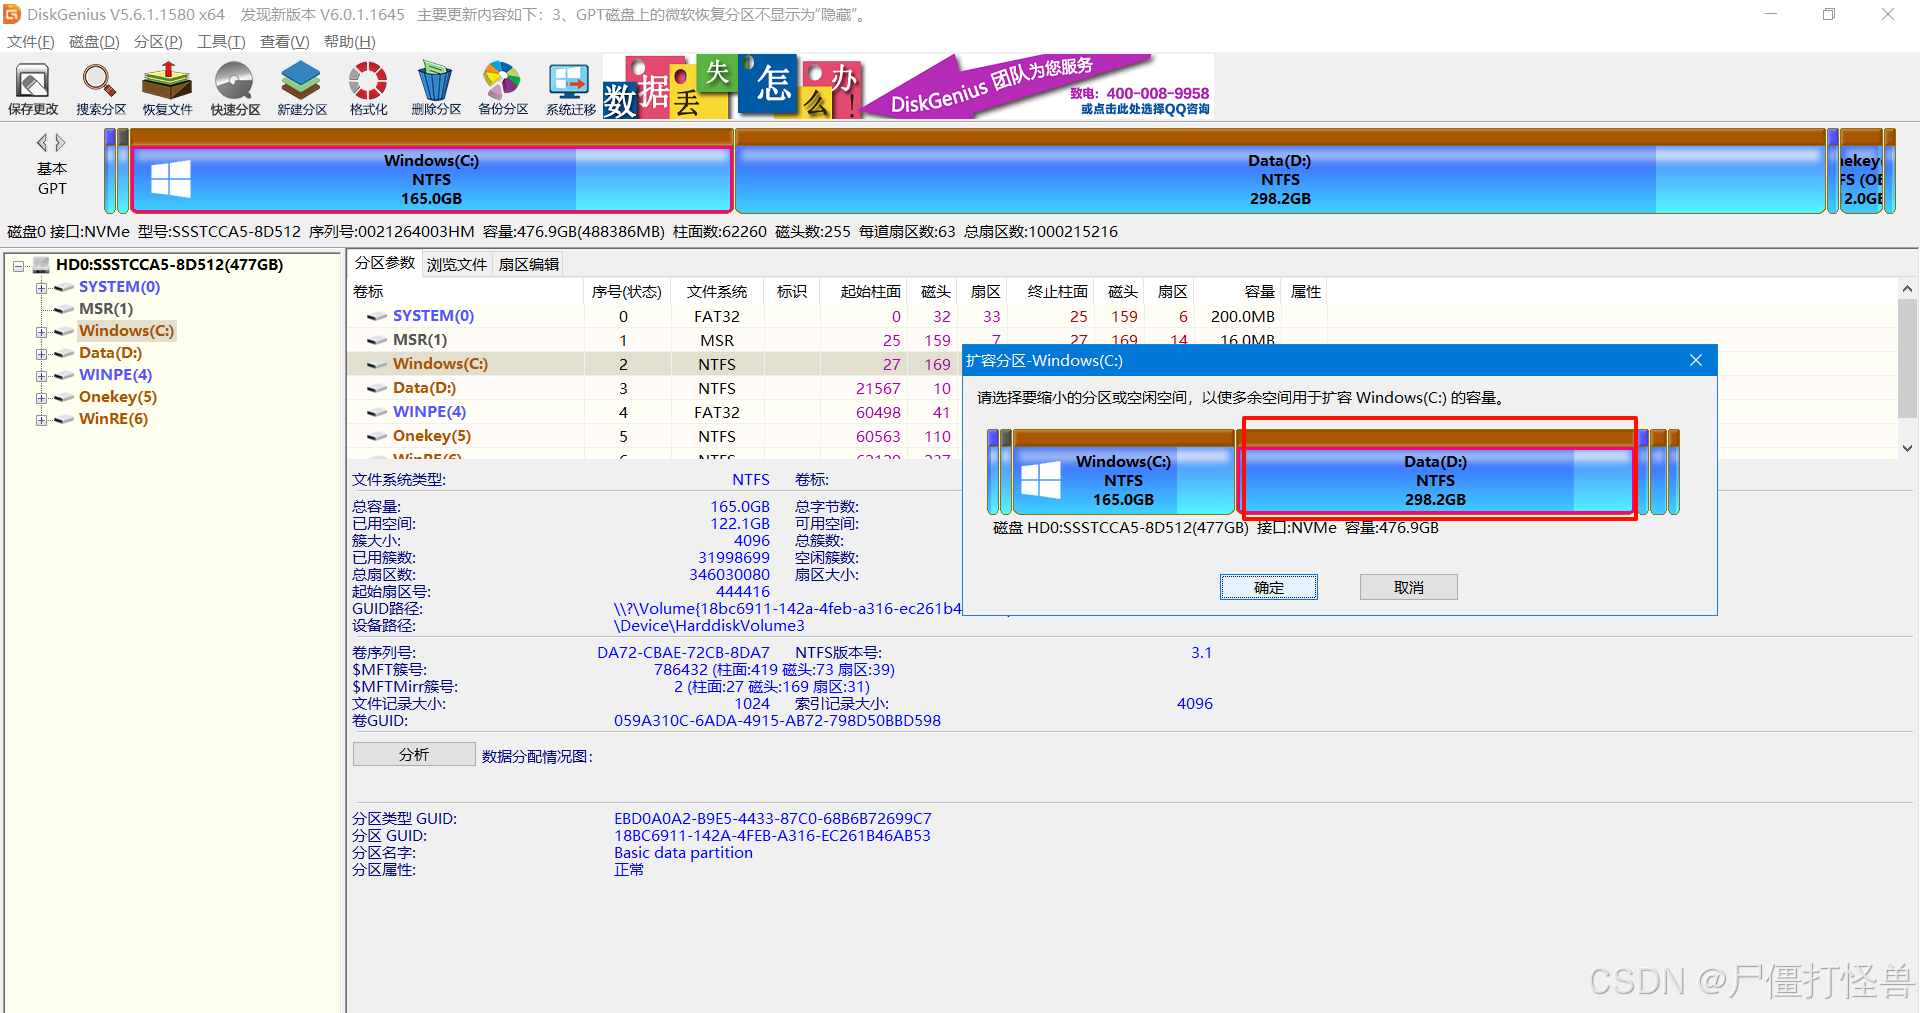Select Data(D:) partition in the dialog
The width and height of the screenshot is (1920, 1013).
pos(1435,472)
